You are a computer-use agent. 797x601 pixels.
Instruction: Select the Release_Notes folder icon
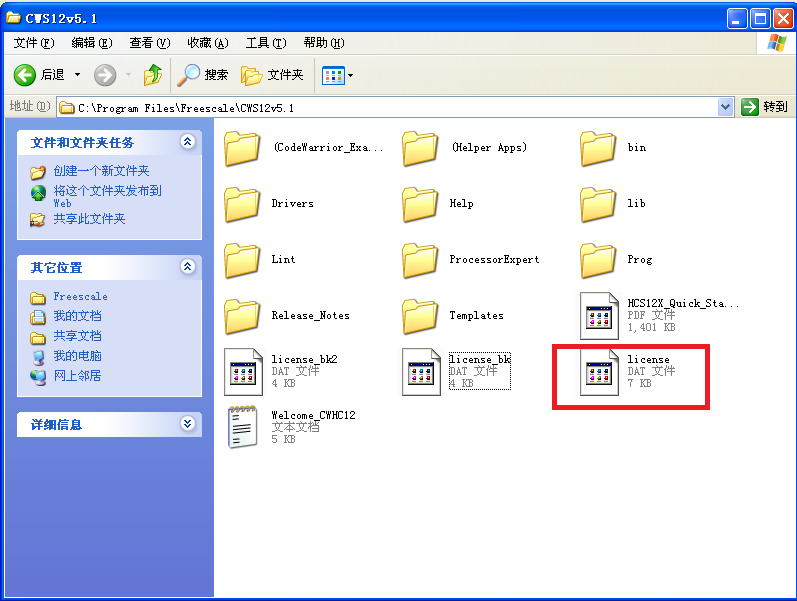click(242, 316)
